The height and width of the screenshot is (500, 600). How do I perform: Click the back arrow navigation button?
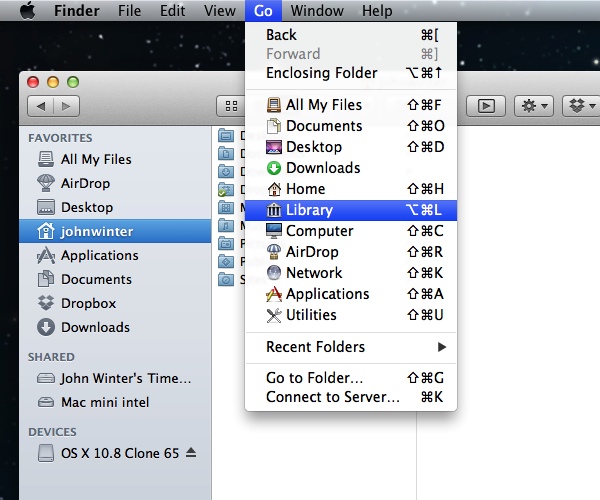point(41,106)
